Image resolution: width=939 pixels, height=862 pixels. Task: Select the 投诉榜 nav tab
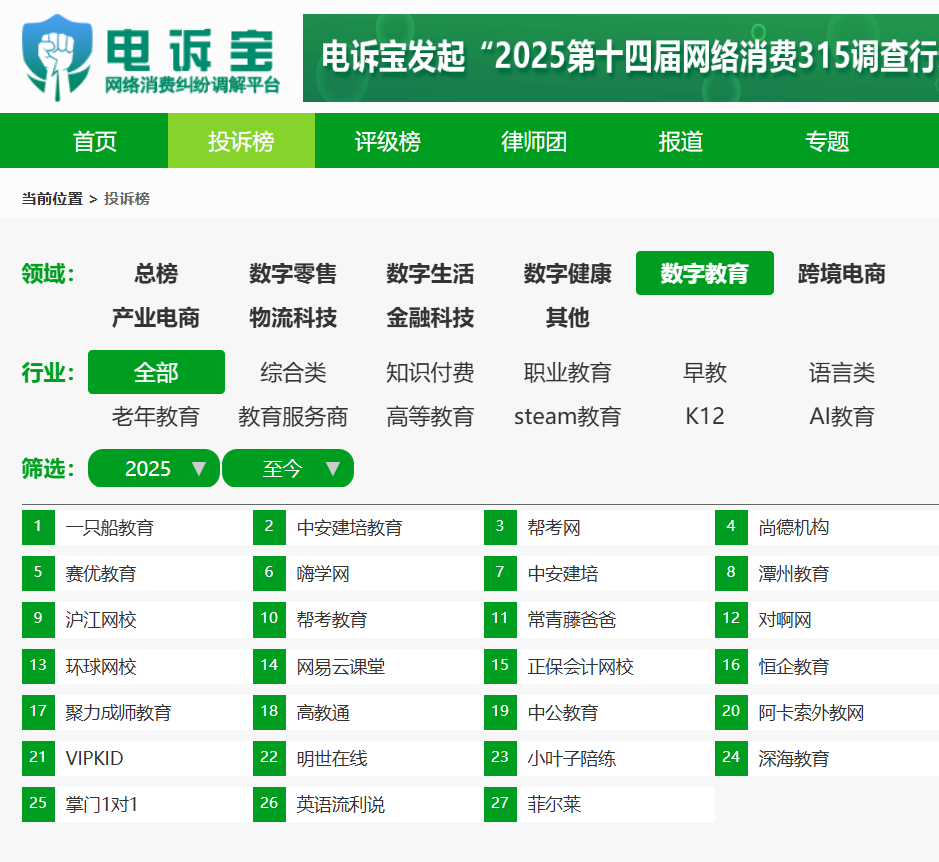(x=241, y=141)
